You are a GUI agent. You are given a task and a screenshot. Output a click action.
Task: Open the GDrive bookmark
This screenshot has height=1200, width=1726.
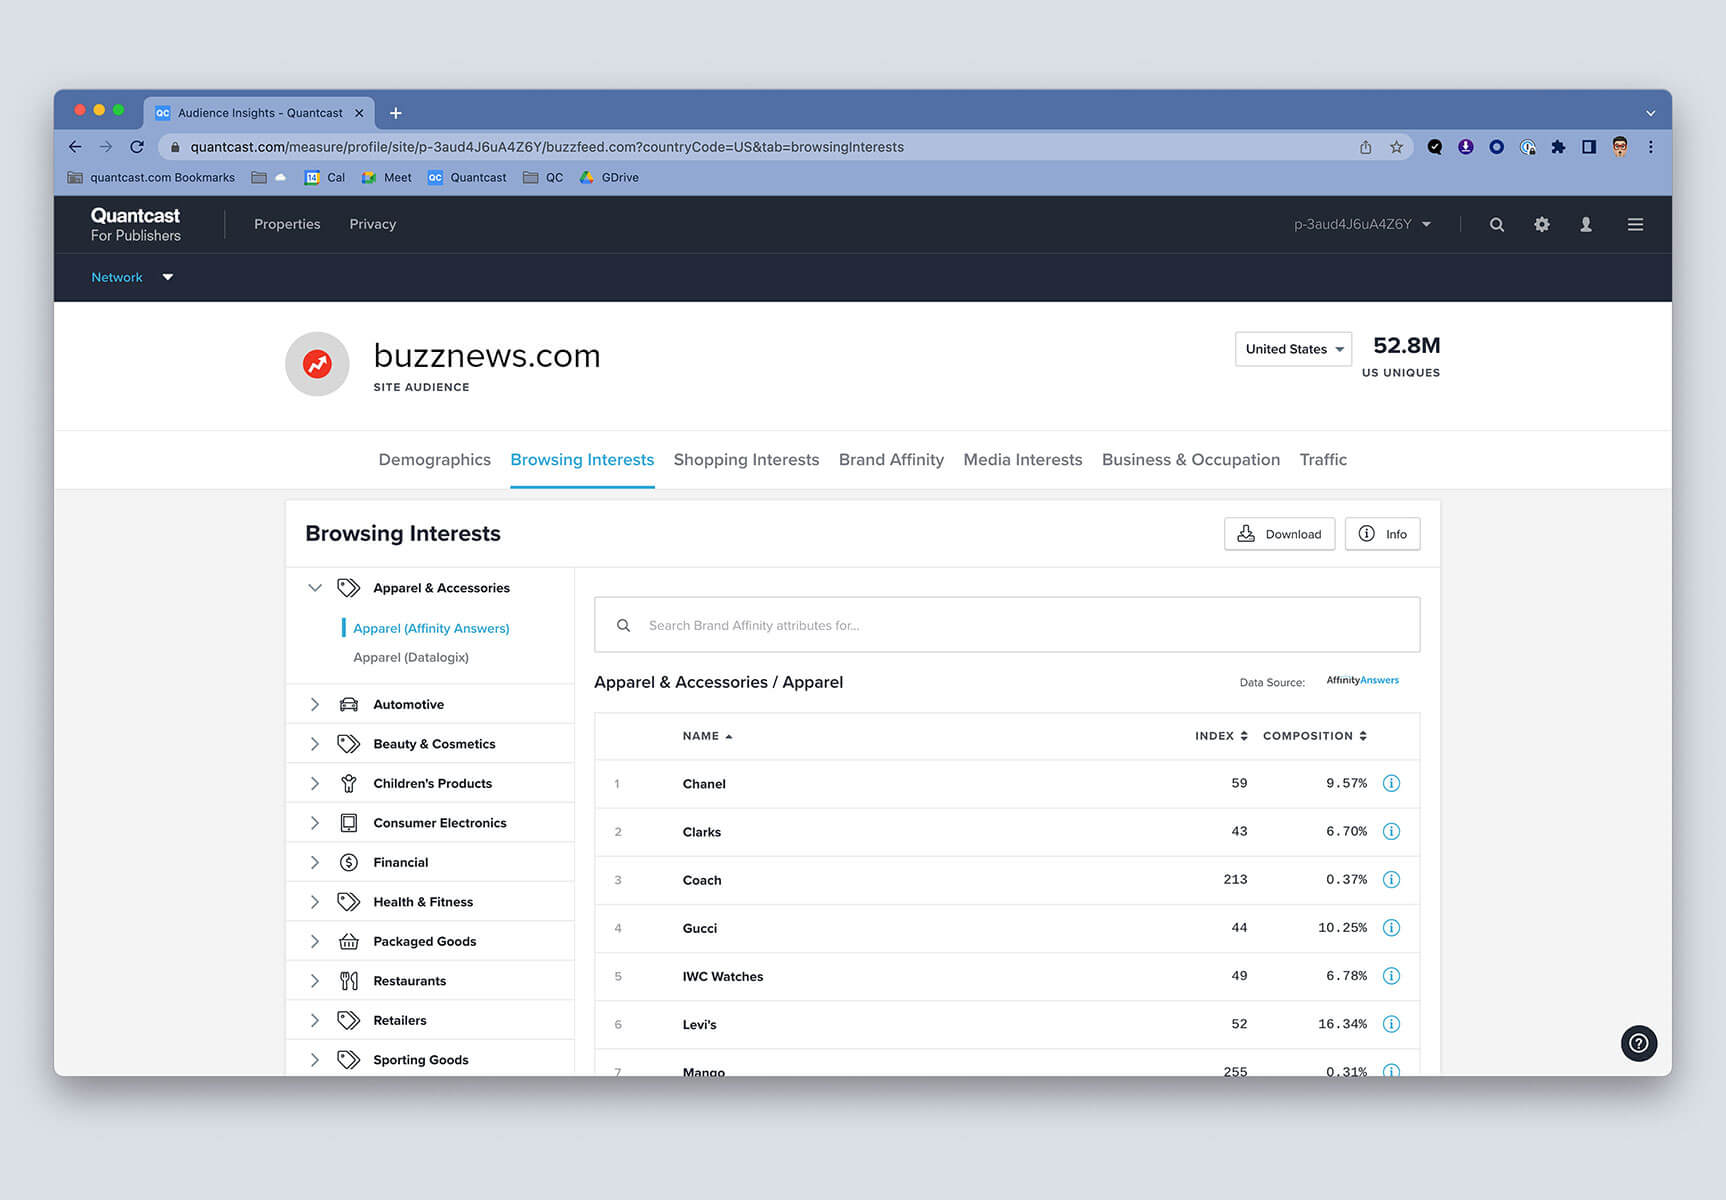(x=609, y=177)
